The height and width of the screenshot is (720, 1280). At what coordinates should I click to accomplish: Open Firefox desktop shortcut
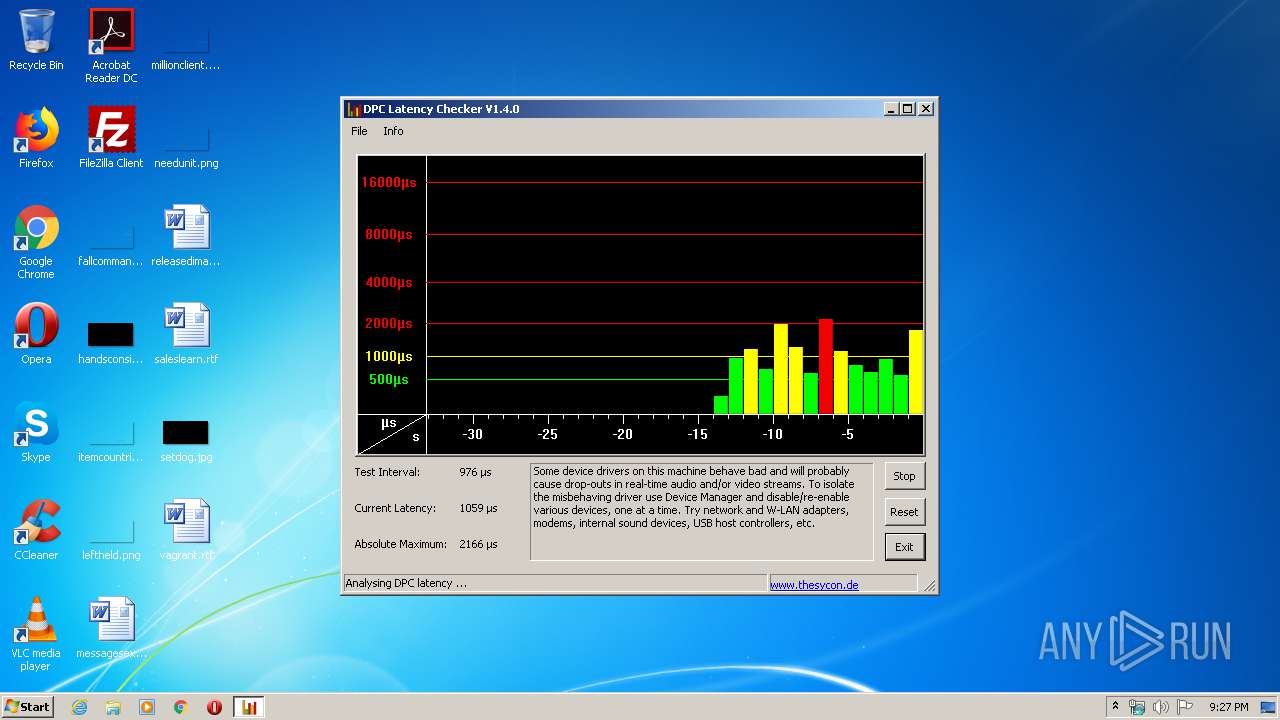click(36, 138)
